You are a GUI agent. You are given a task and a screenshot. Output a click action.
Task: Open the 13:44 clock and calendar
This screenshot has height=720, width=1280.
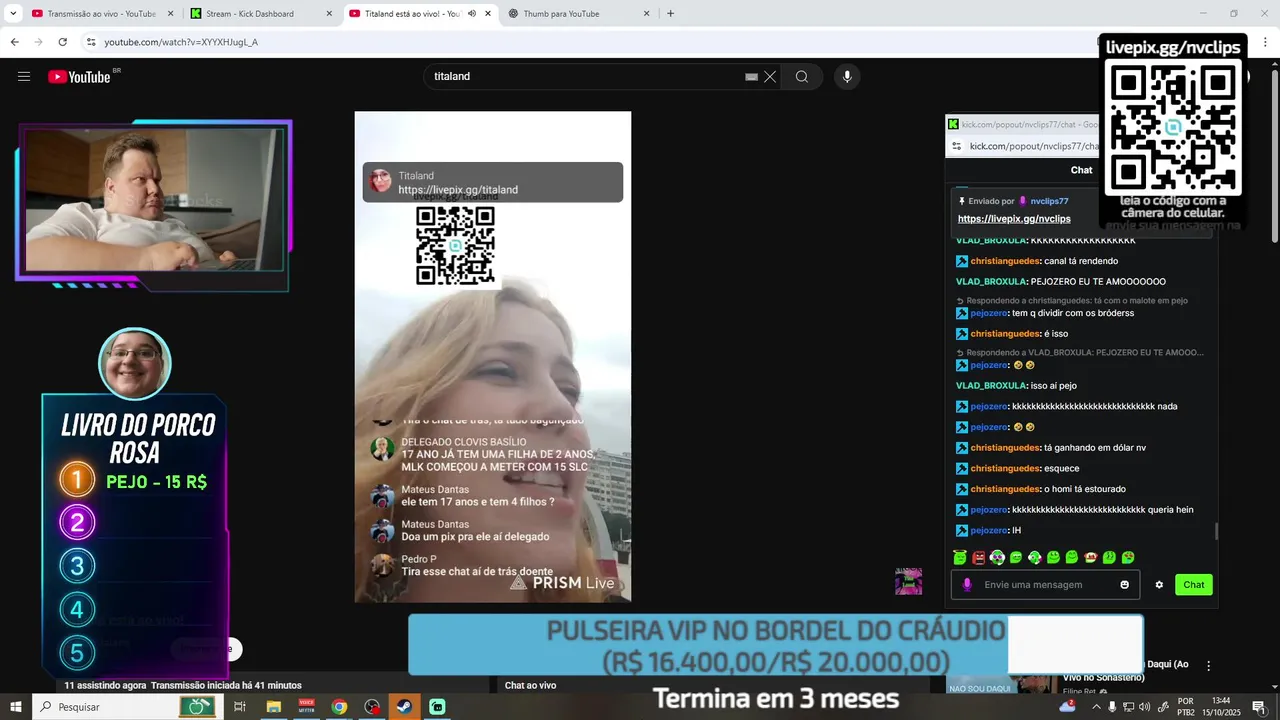pyautogui.click(x=1220, y=707)
